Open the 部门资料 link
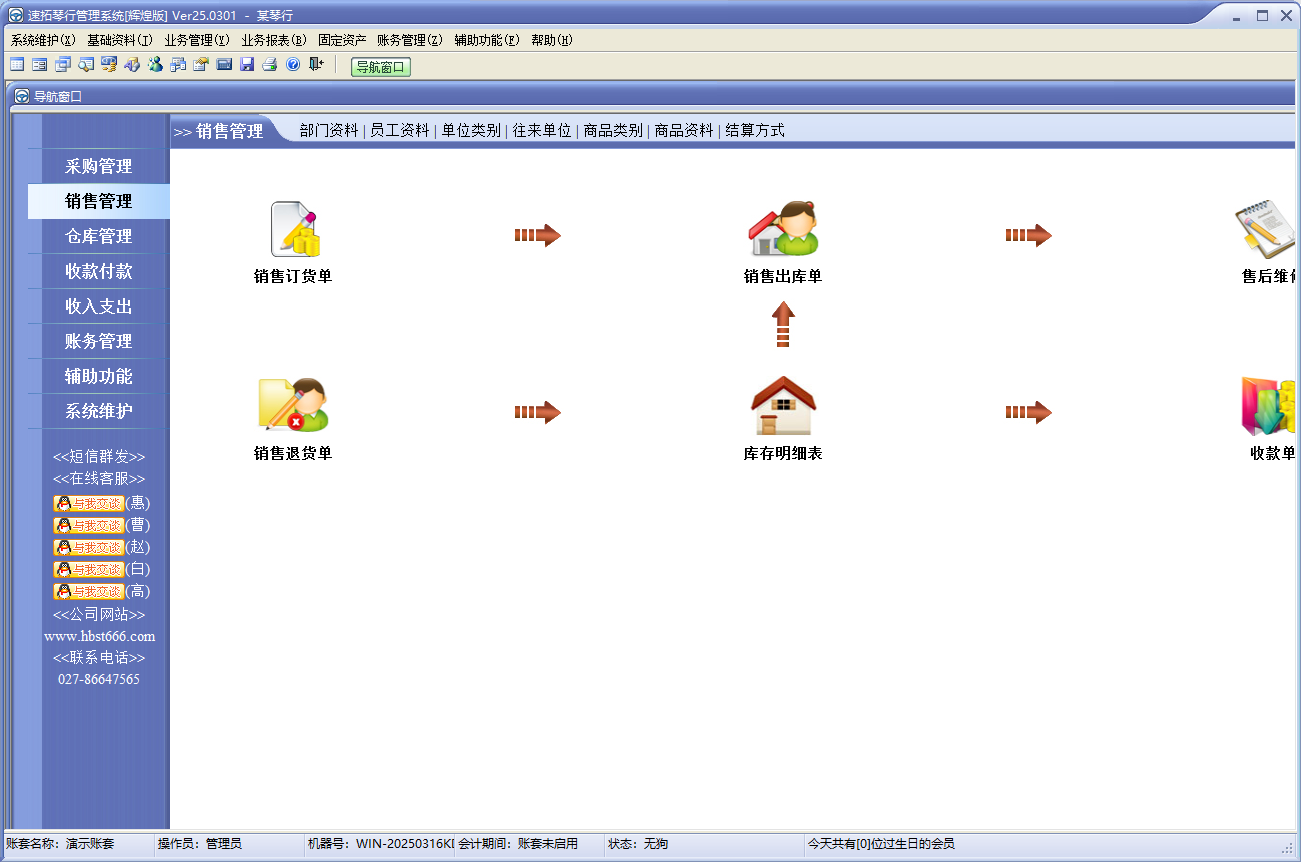The image size is (1301, 862). click(x=329, y=130)
